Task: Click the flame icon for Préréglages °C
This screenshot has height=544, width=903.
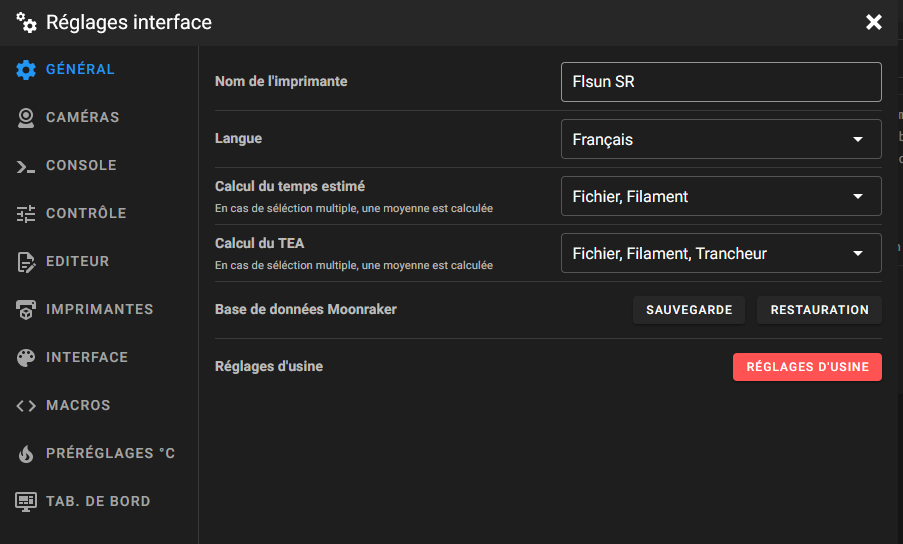Action: pos(26,454)
